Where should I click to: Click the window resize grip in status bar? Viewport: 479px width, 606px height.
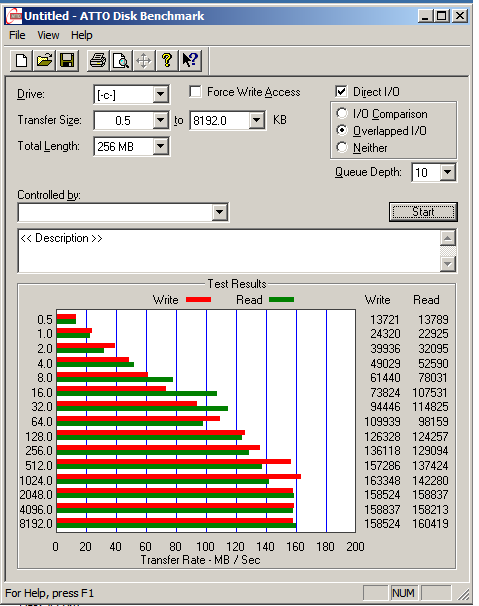click(464, 594)
